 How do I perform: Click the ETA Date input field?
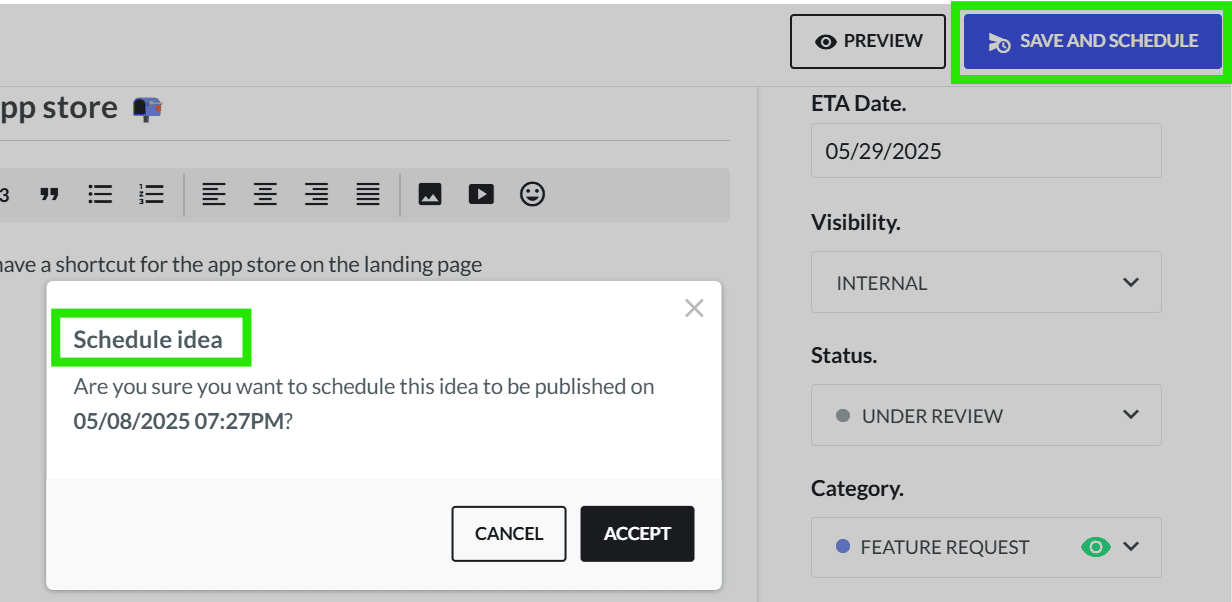[986, 151]
